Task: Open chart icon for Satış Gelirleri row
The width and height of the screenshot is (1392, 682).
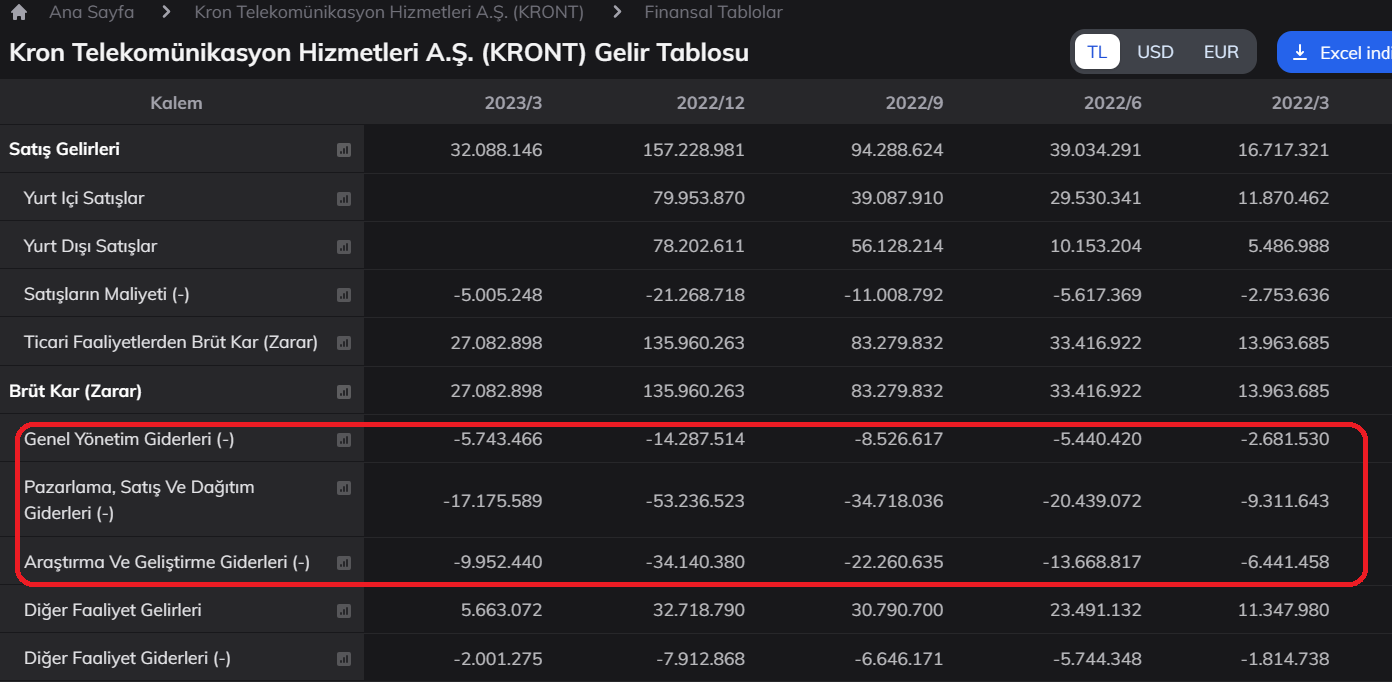Action: 344,150
